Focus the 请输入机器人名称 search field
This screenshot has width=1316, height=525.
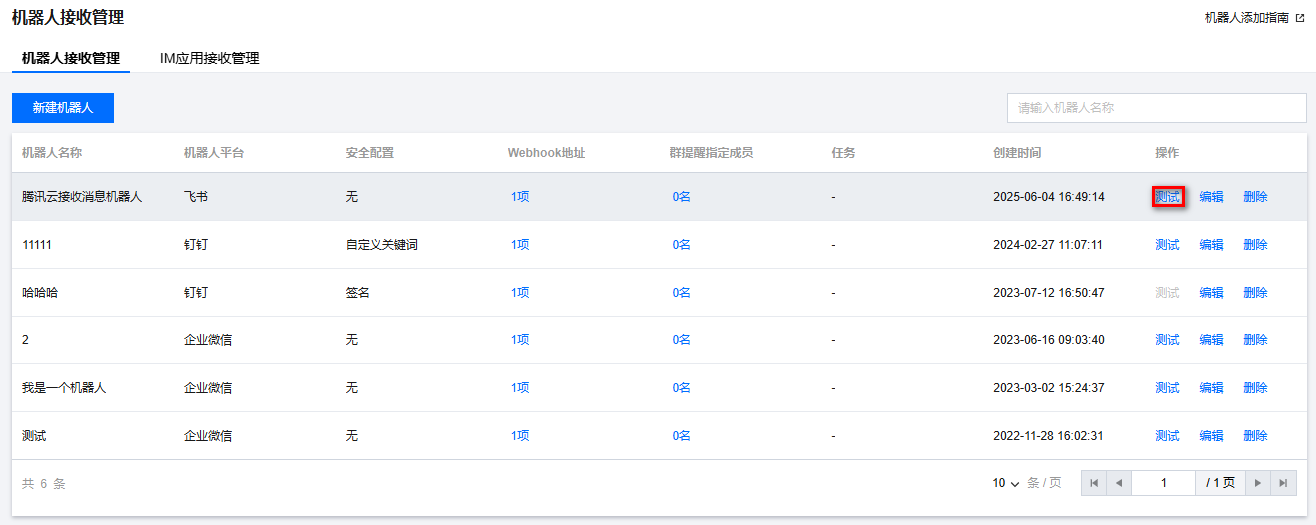click(x=1156, y=108)
